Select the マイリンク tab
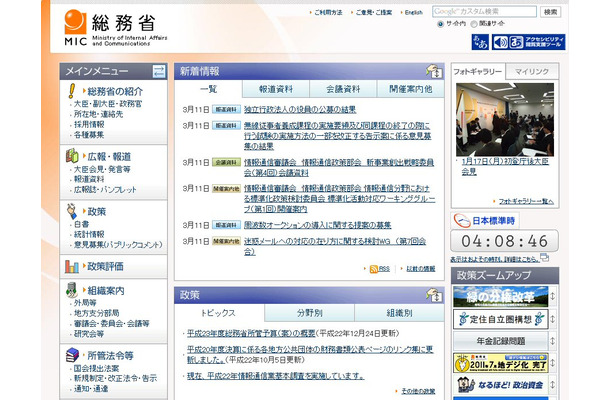The height and width of the screenshot is (400, 610). 532,72
